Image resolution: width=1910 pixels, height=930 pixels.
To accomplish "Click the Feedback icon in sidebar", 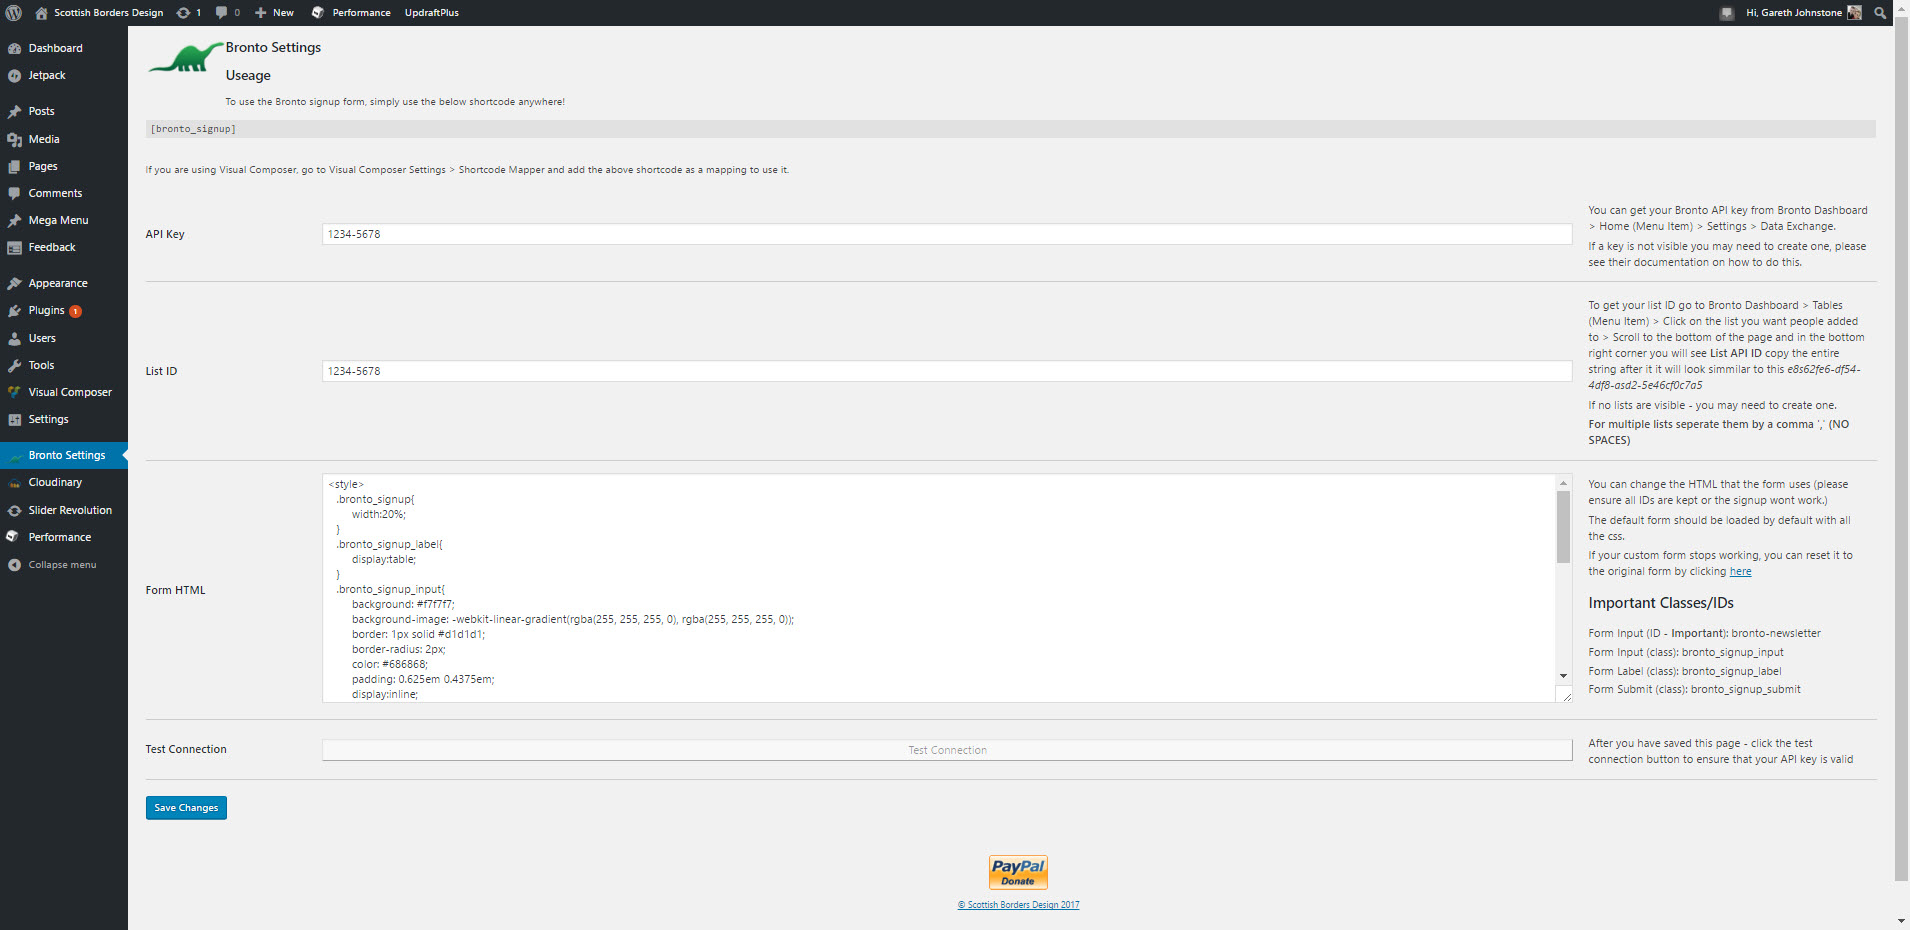I will [14, 248].
